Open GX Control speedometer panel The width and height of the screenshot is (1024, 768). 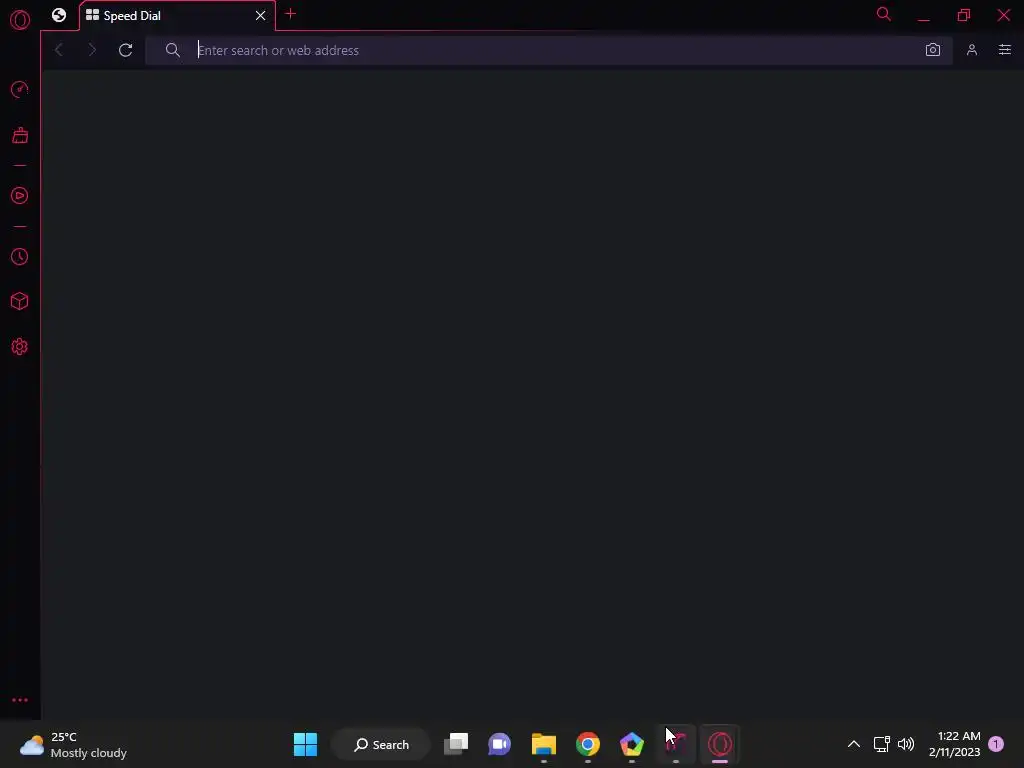[20, 89]
